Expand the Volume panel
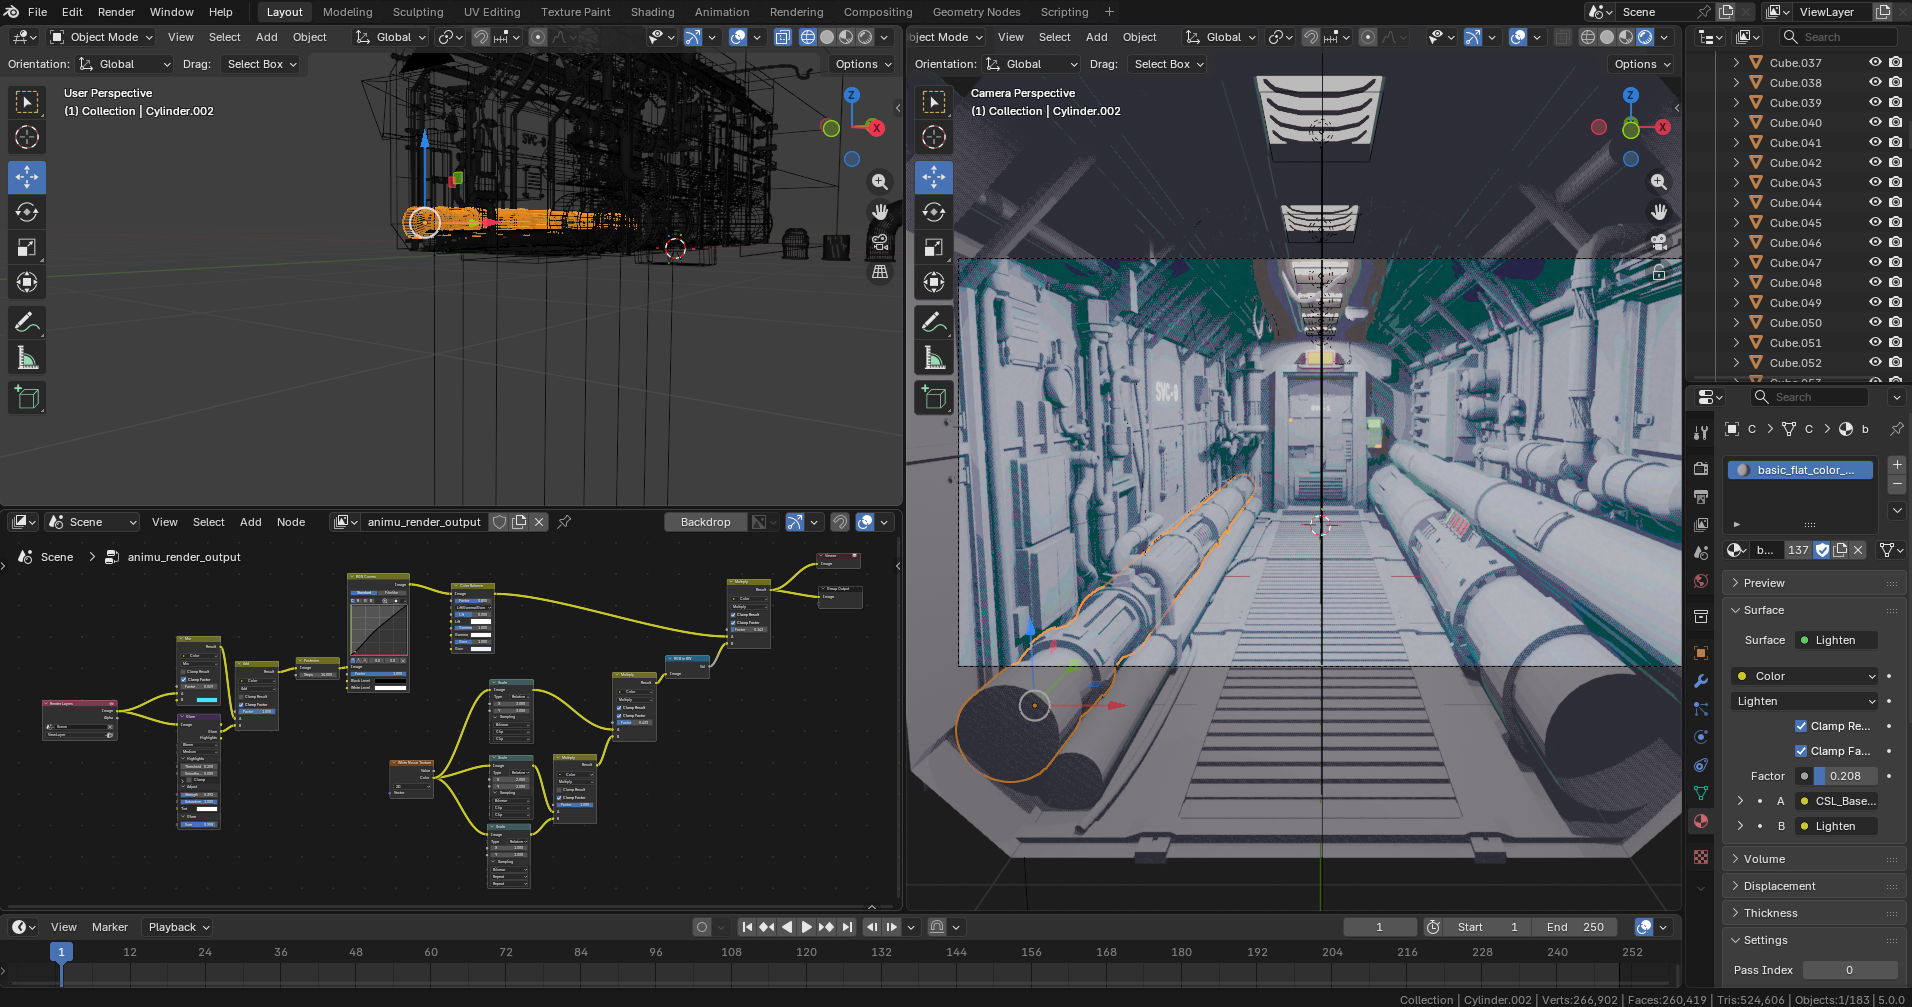This screenshot has width=1912, height=1007. pos(1764,859)
